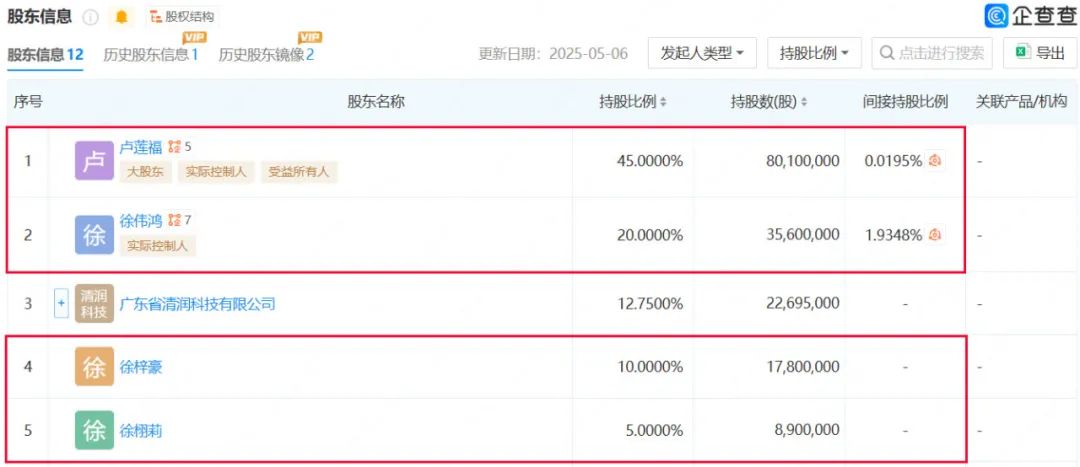Open shareholder 徐栩莉's profile link

[141, 431]
